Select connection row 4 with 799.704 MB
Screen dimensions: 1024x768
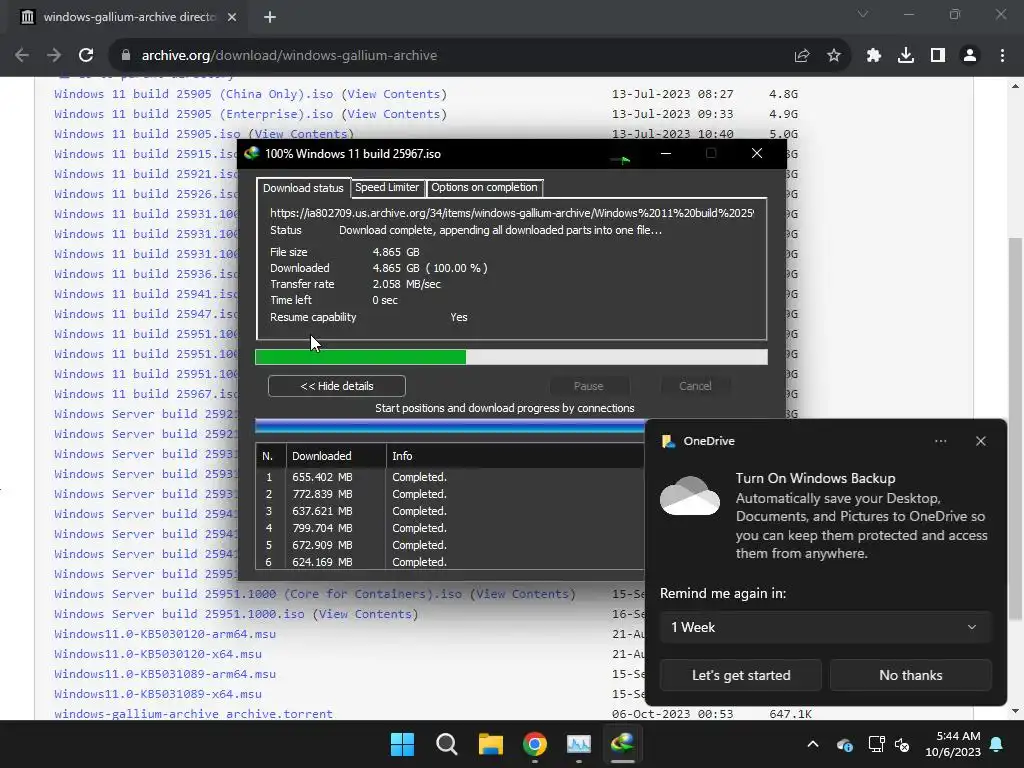tap(450, 528)
